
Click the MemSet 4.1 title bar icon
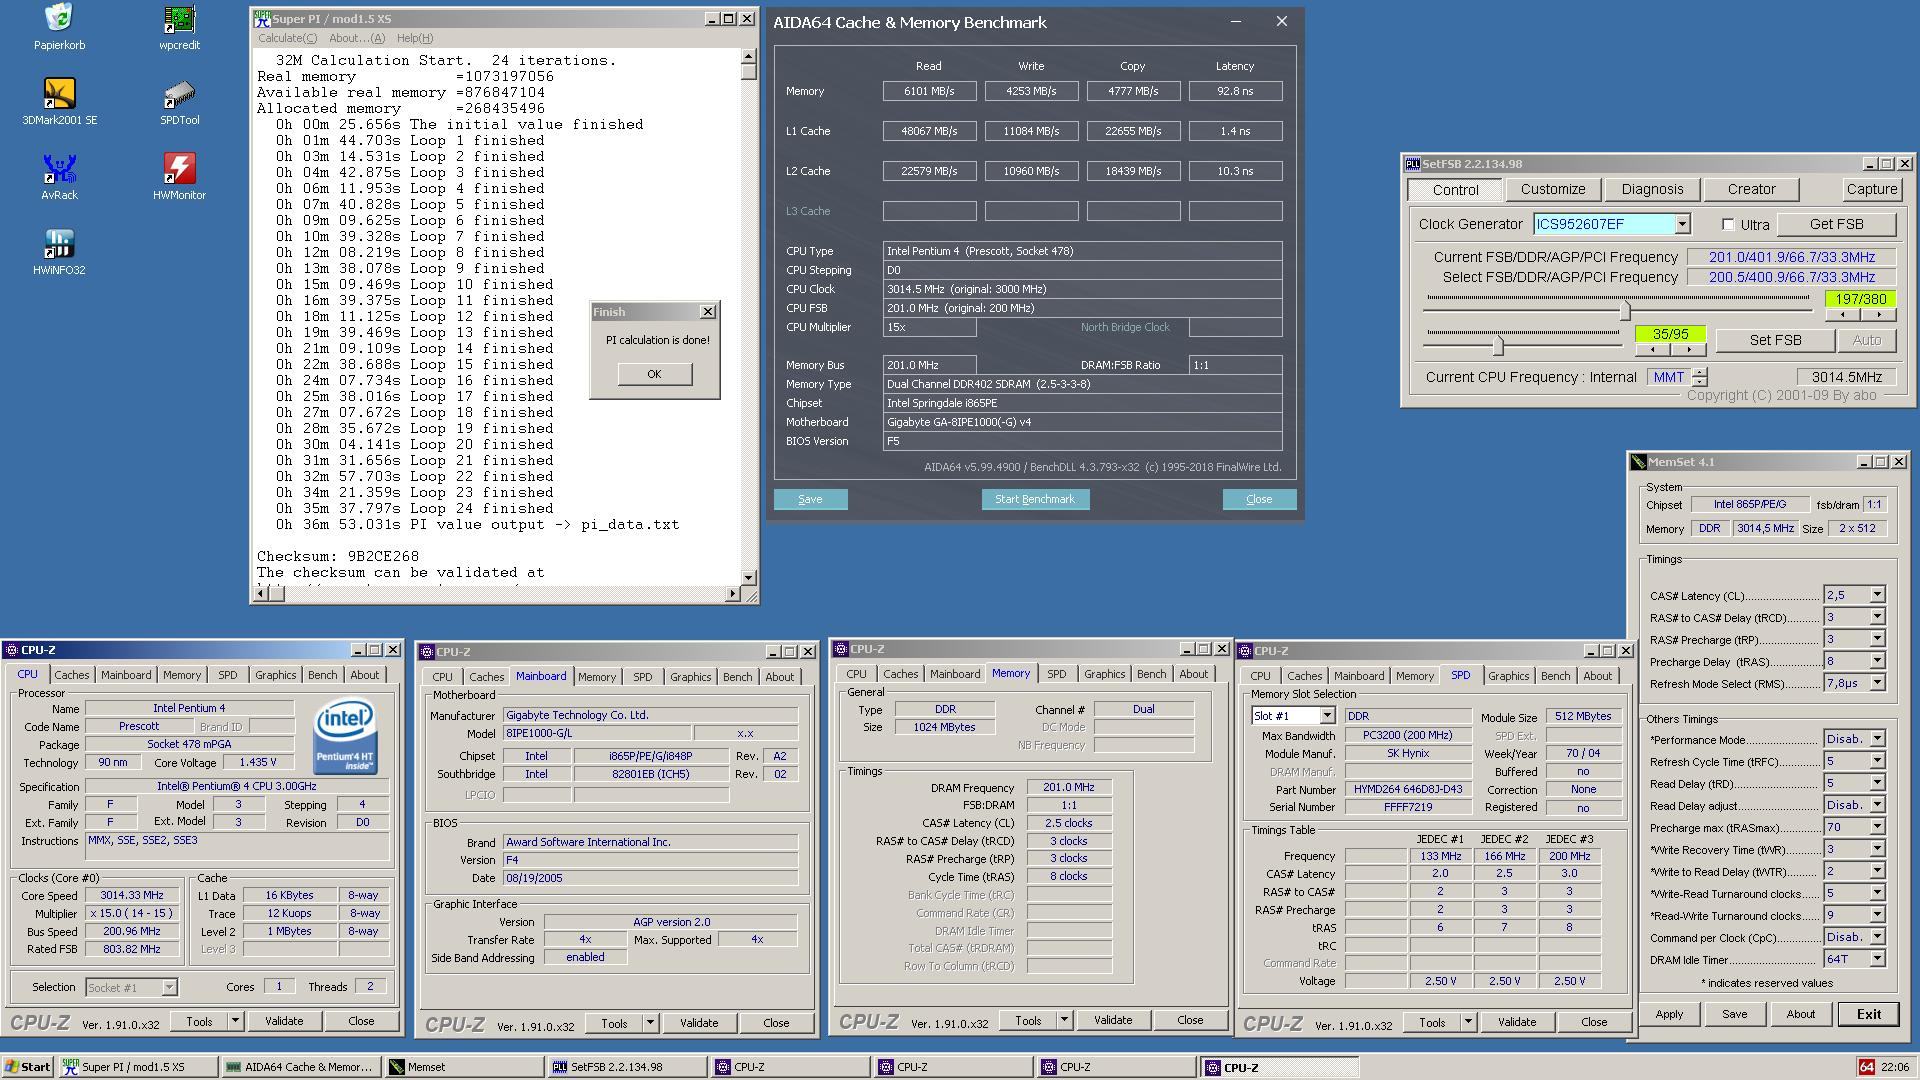[x=1638, y=462]
